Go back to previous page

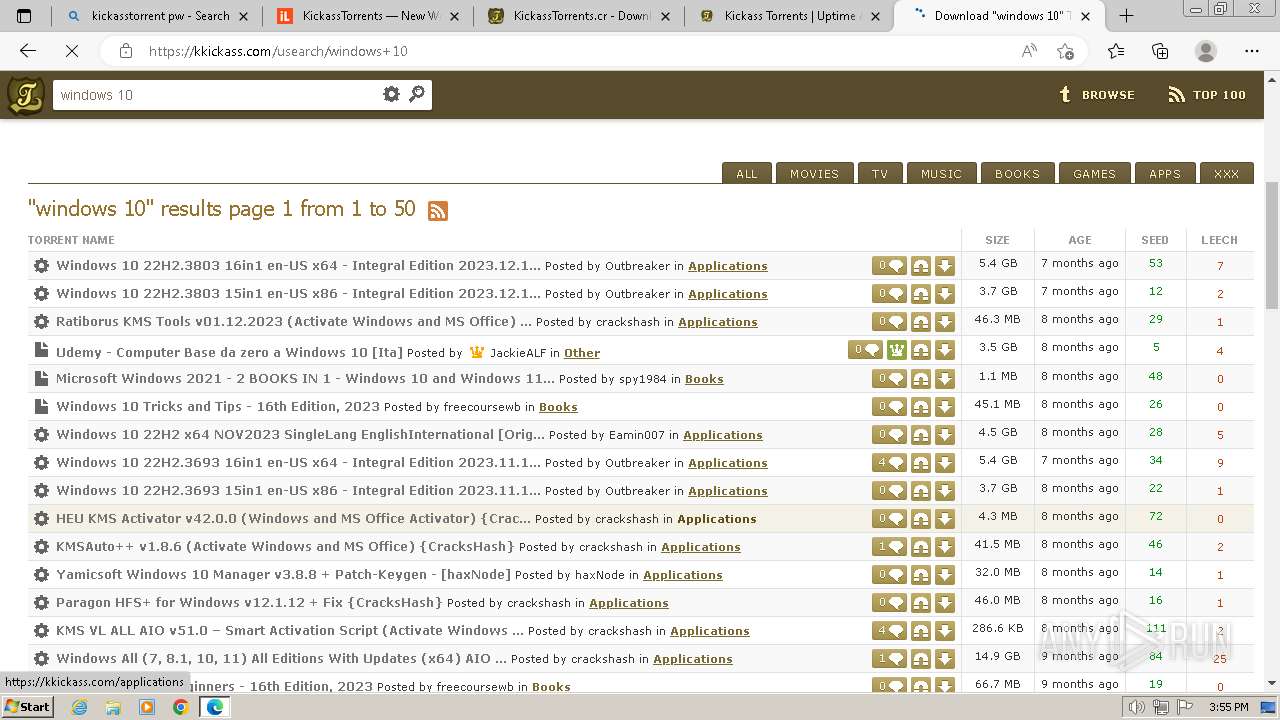point(27,51)
